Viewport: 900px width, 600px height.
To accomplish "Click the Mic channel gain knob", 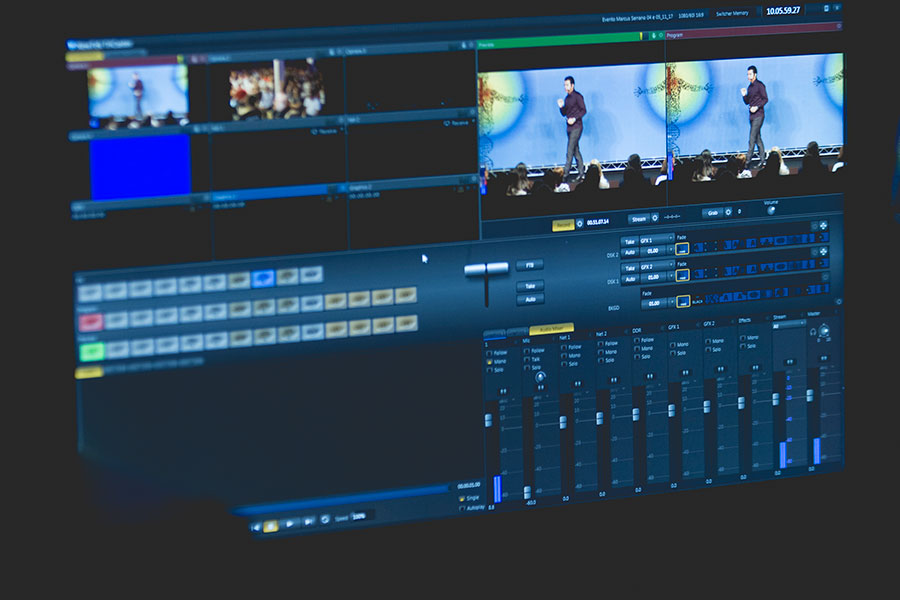I will tap(540, 377).
